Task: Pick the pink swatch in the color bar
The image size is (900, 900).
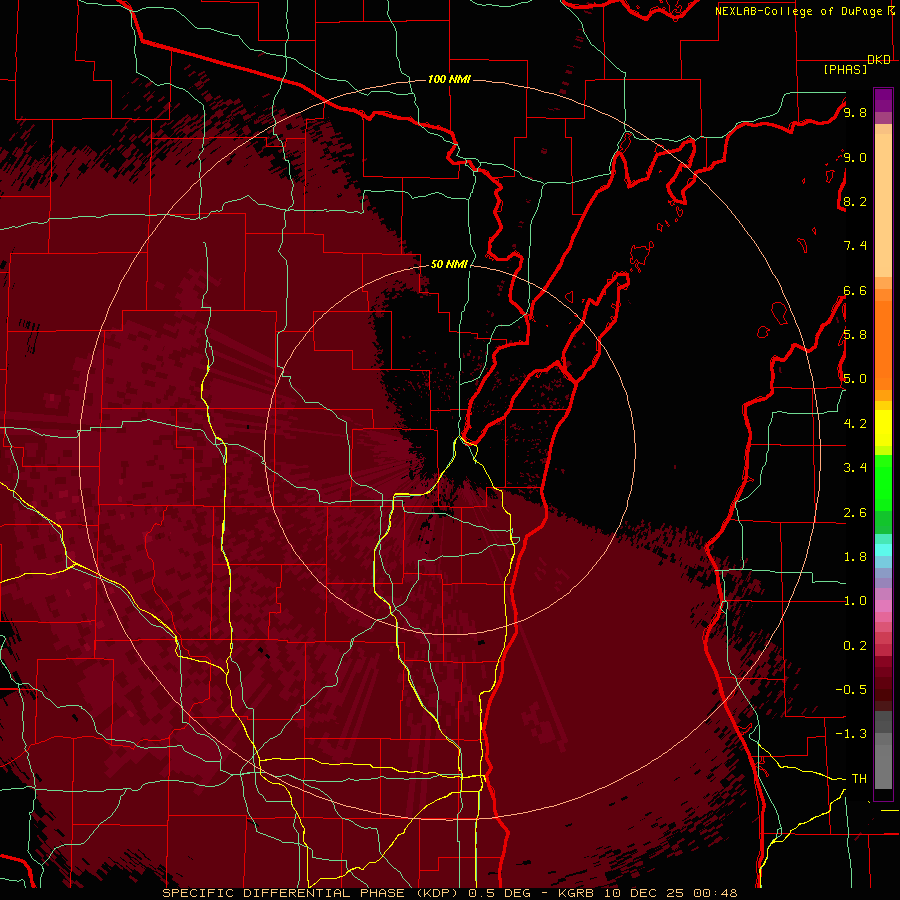Action: tap(883, 605)
